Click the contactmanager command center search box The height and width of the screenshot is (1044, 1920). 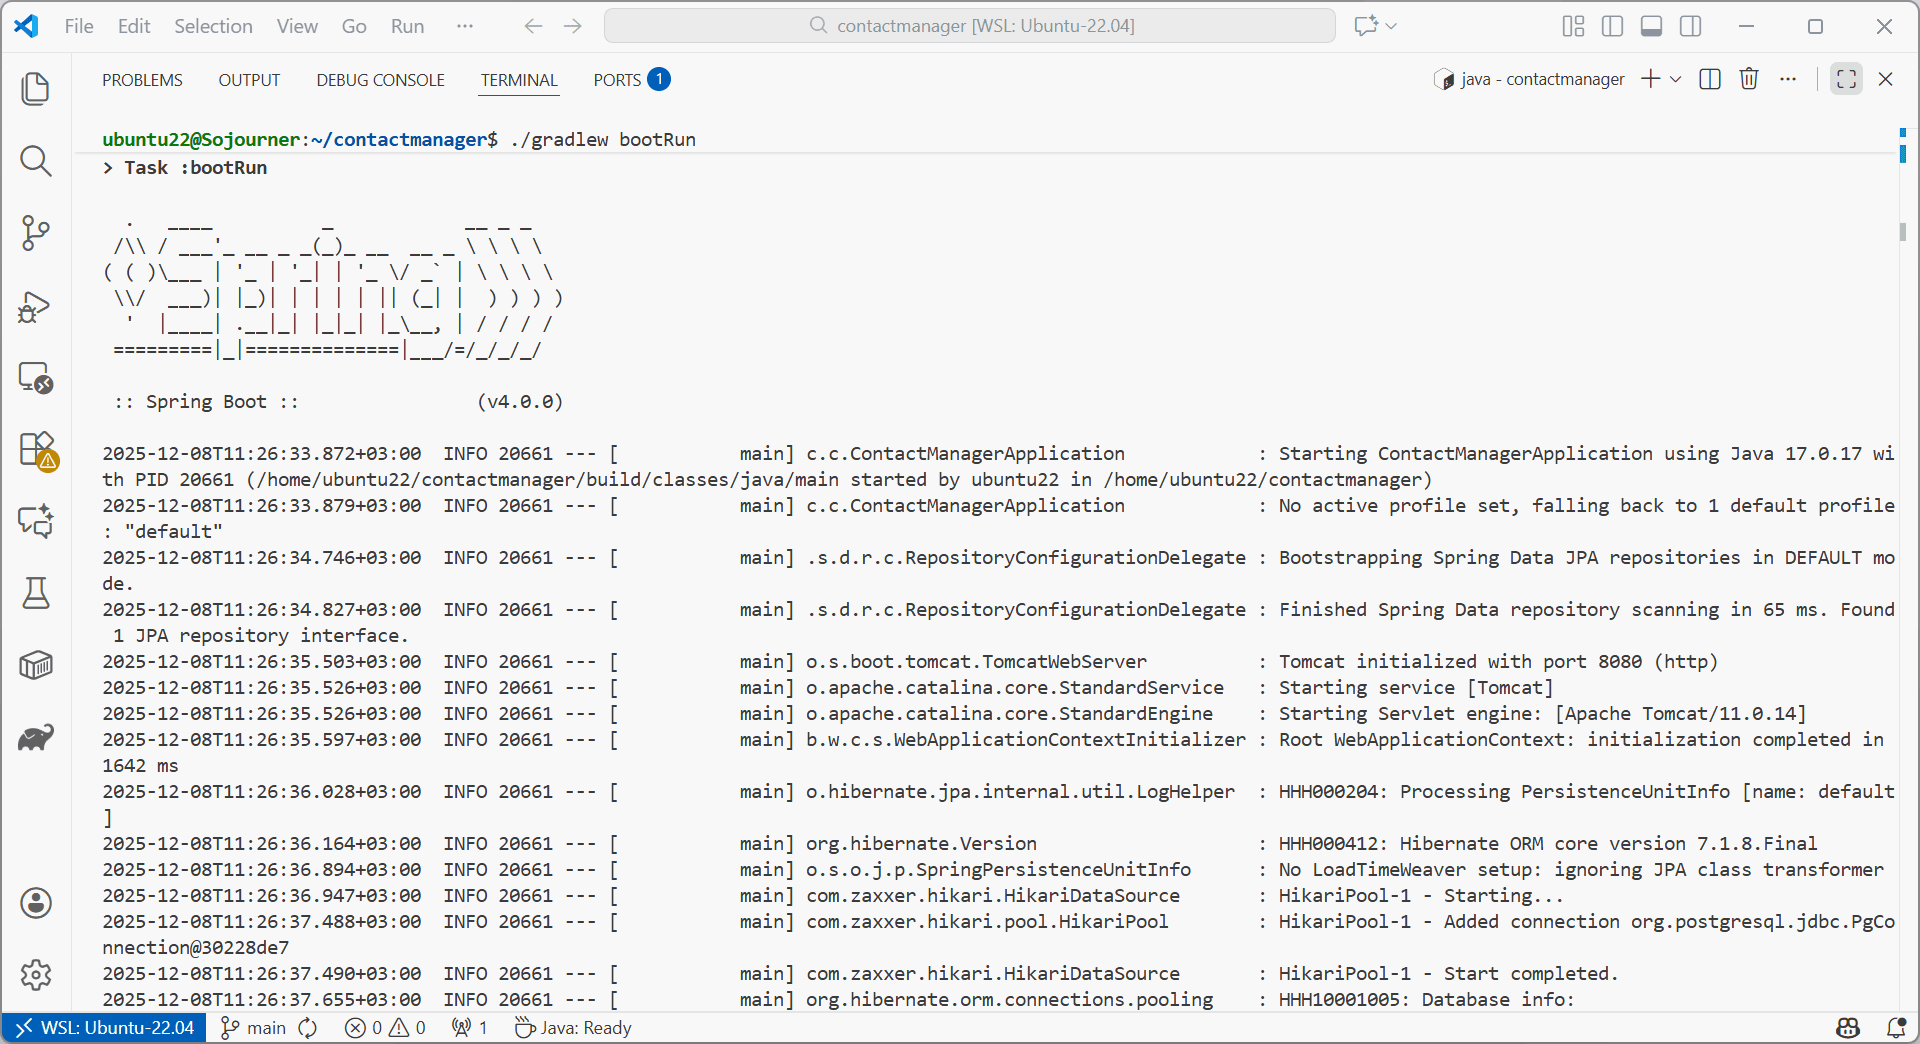(x=969, y=26)
